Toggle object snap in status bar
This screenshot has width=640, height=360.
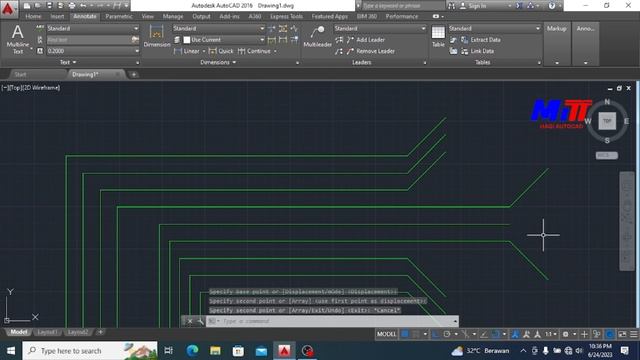(495, 334)
